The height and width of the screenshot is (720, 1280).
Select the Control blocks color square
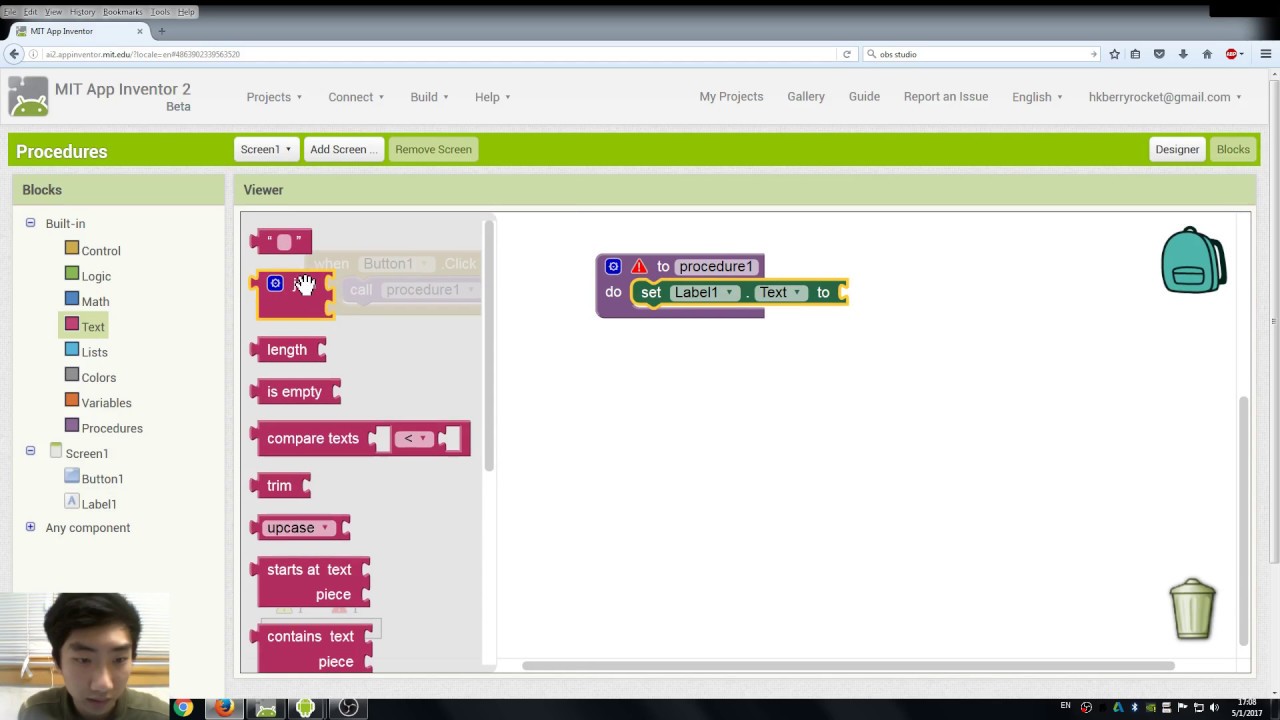[72, 248]
